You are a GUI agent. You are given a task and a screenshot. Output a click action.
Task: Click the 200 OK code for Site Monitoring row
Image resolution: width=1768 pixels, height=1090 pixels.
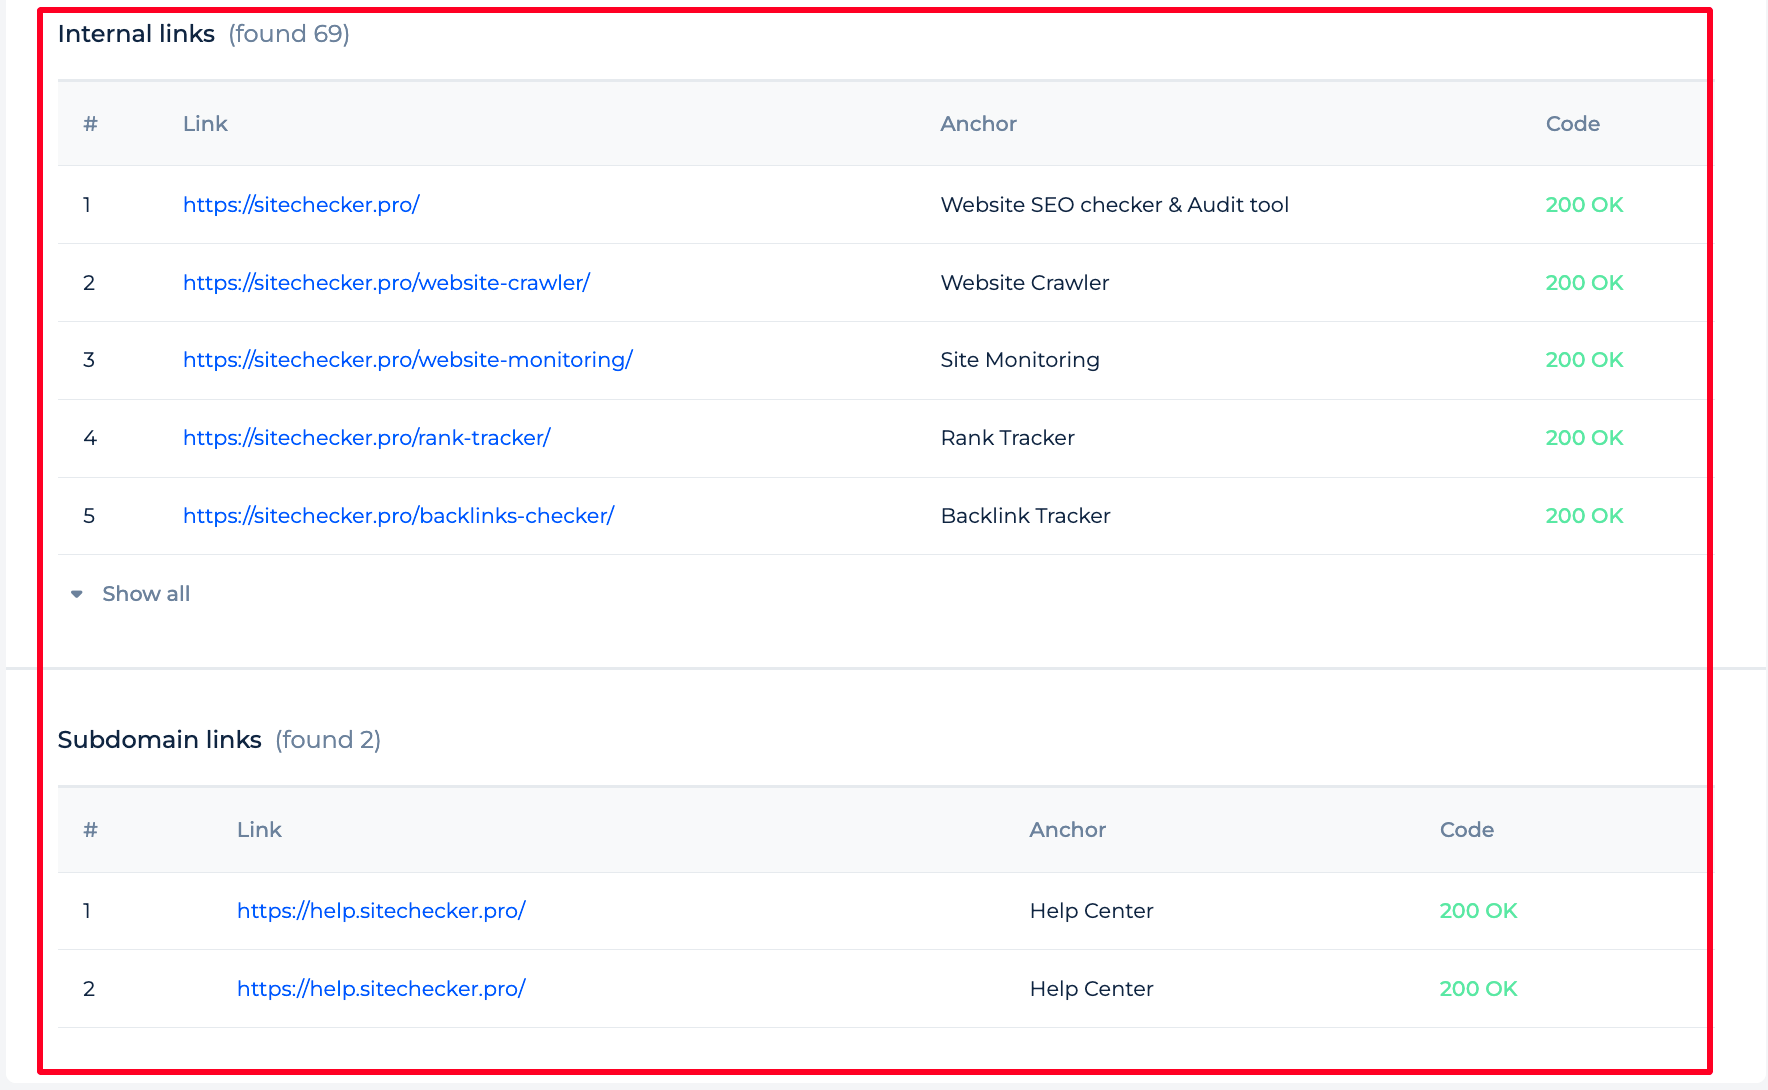coord(1584,360)
